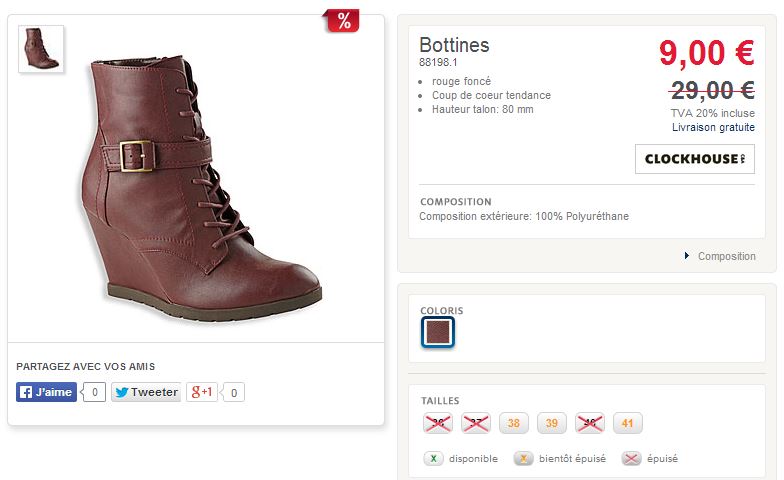784x480 pixels.
Task: Click the red percent sale badge
Action: [x=344, y=21]
